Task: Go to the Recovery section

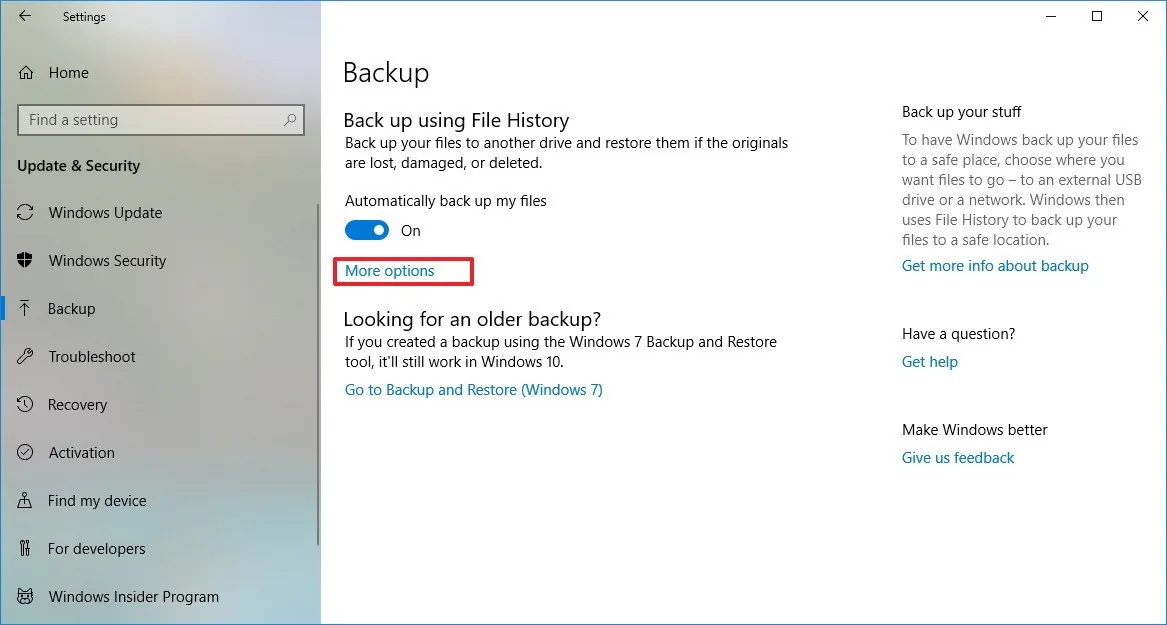Action: point(77,405)
